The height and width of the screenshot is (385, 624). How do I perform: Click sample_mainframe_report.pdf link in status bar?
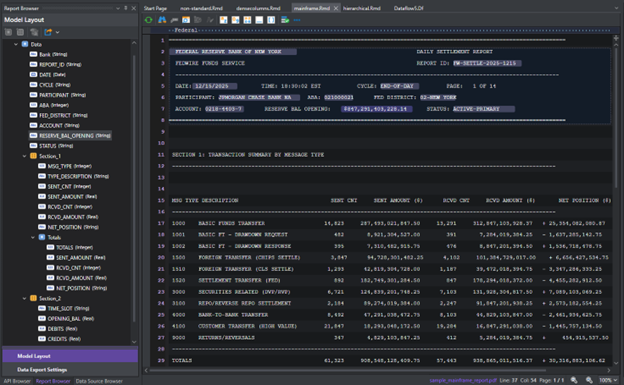[463, 380]
